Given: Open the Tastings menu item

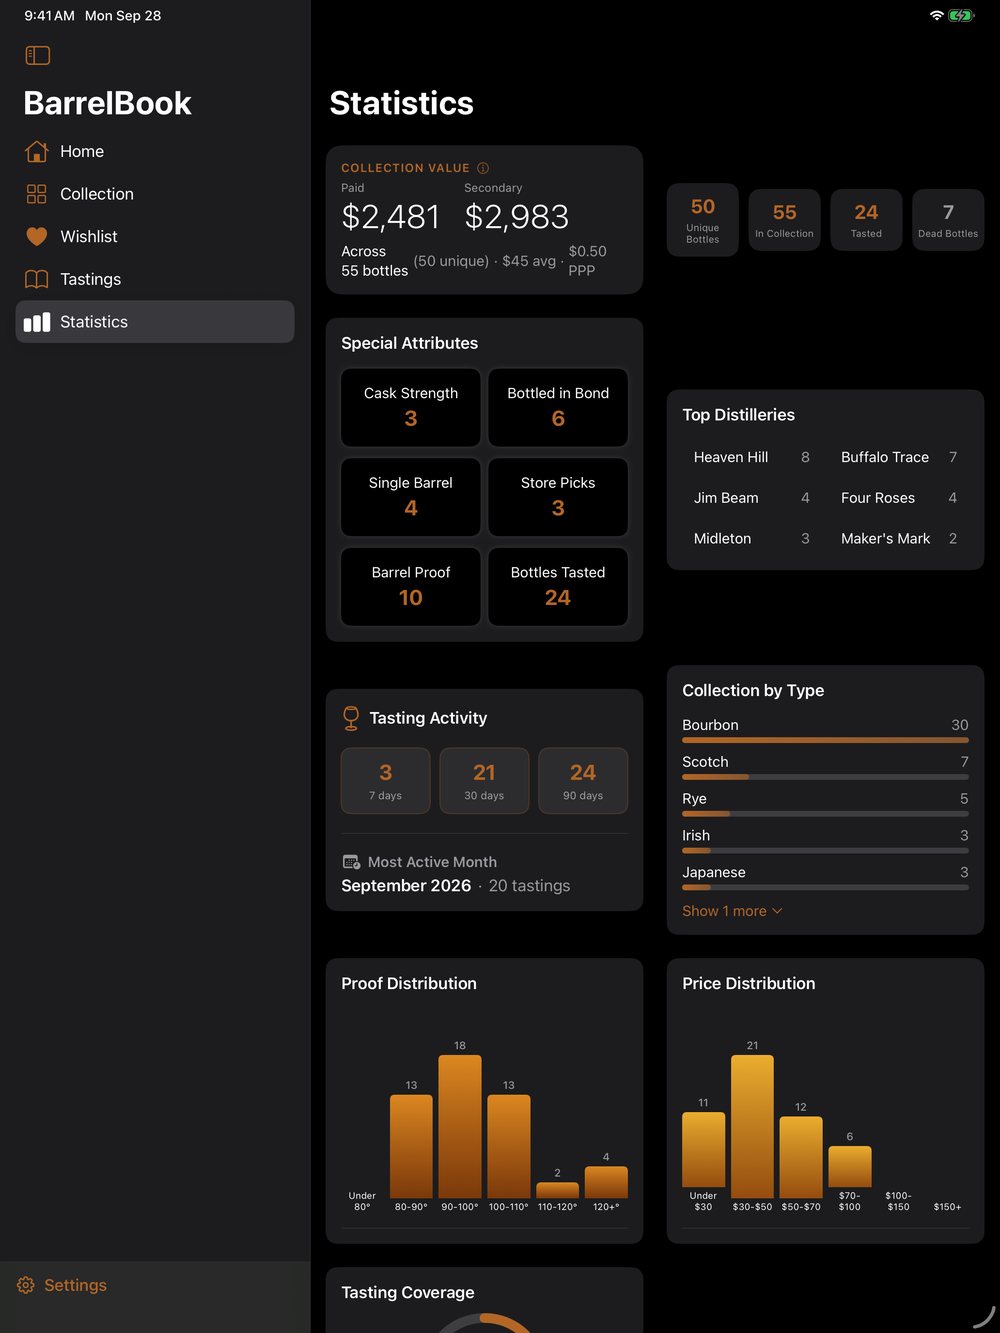Looking at the screenshot, I should (155, 279).
